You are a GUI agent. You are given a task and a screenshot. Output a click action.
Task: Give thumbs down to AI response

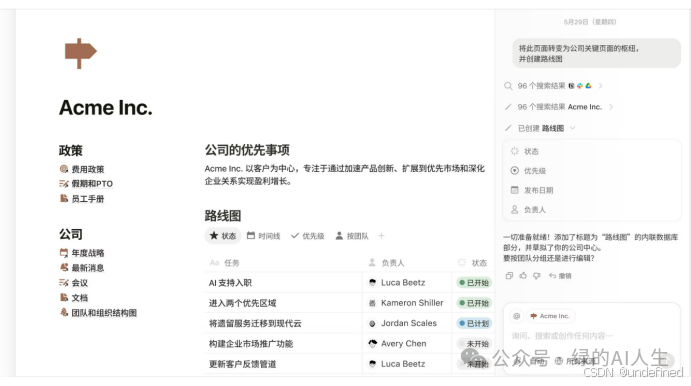coord(537,276)
